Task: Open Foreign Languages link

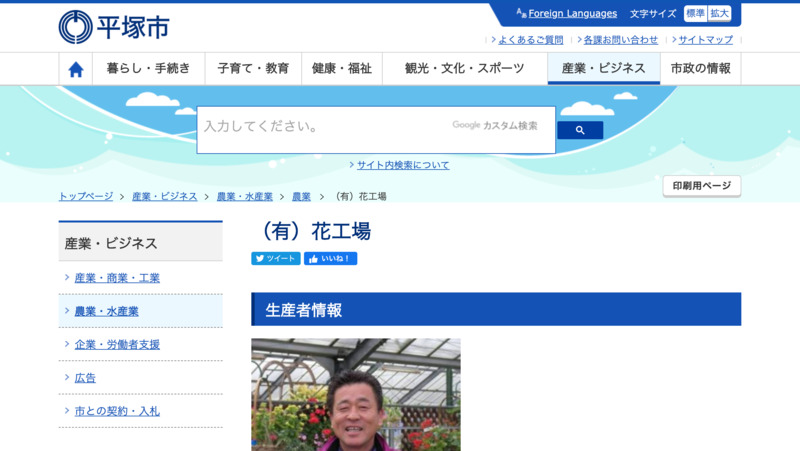Action: pos(572,14)
